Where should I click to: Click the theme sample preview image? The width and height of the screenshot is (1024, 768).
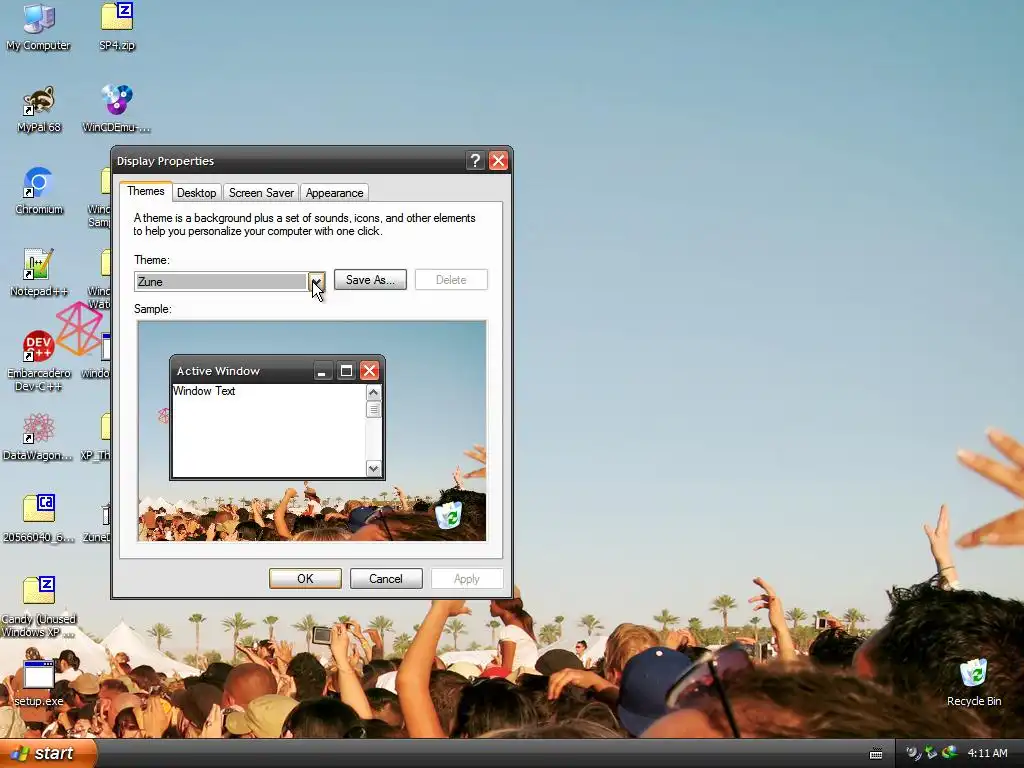point(312,431)
